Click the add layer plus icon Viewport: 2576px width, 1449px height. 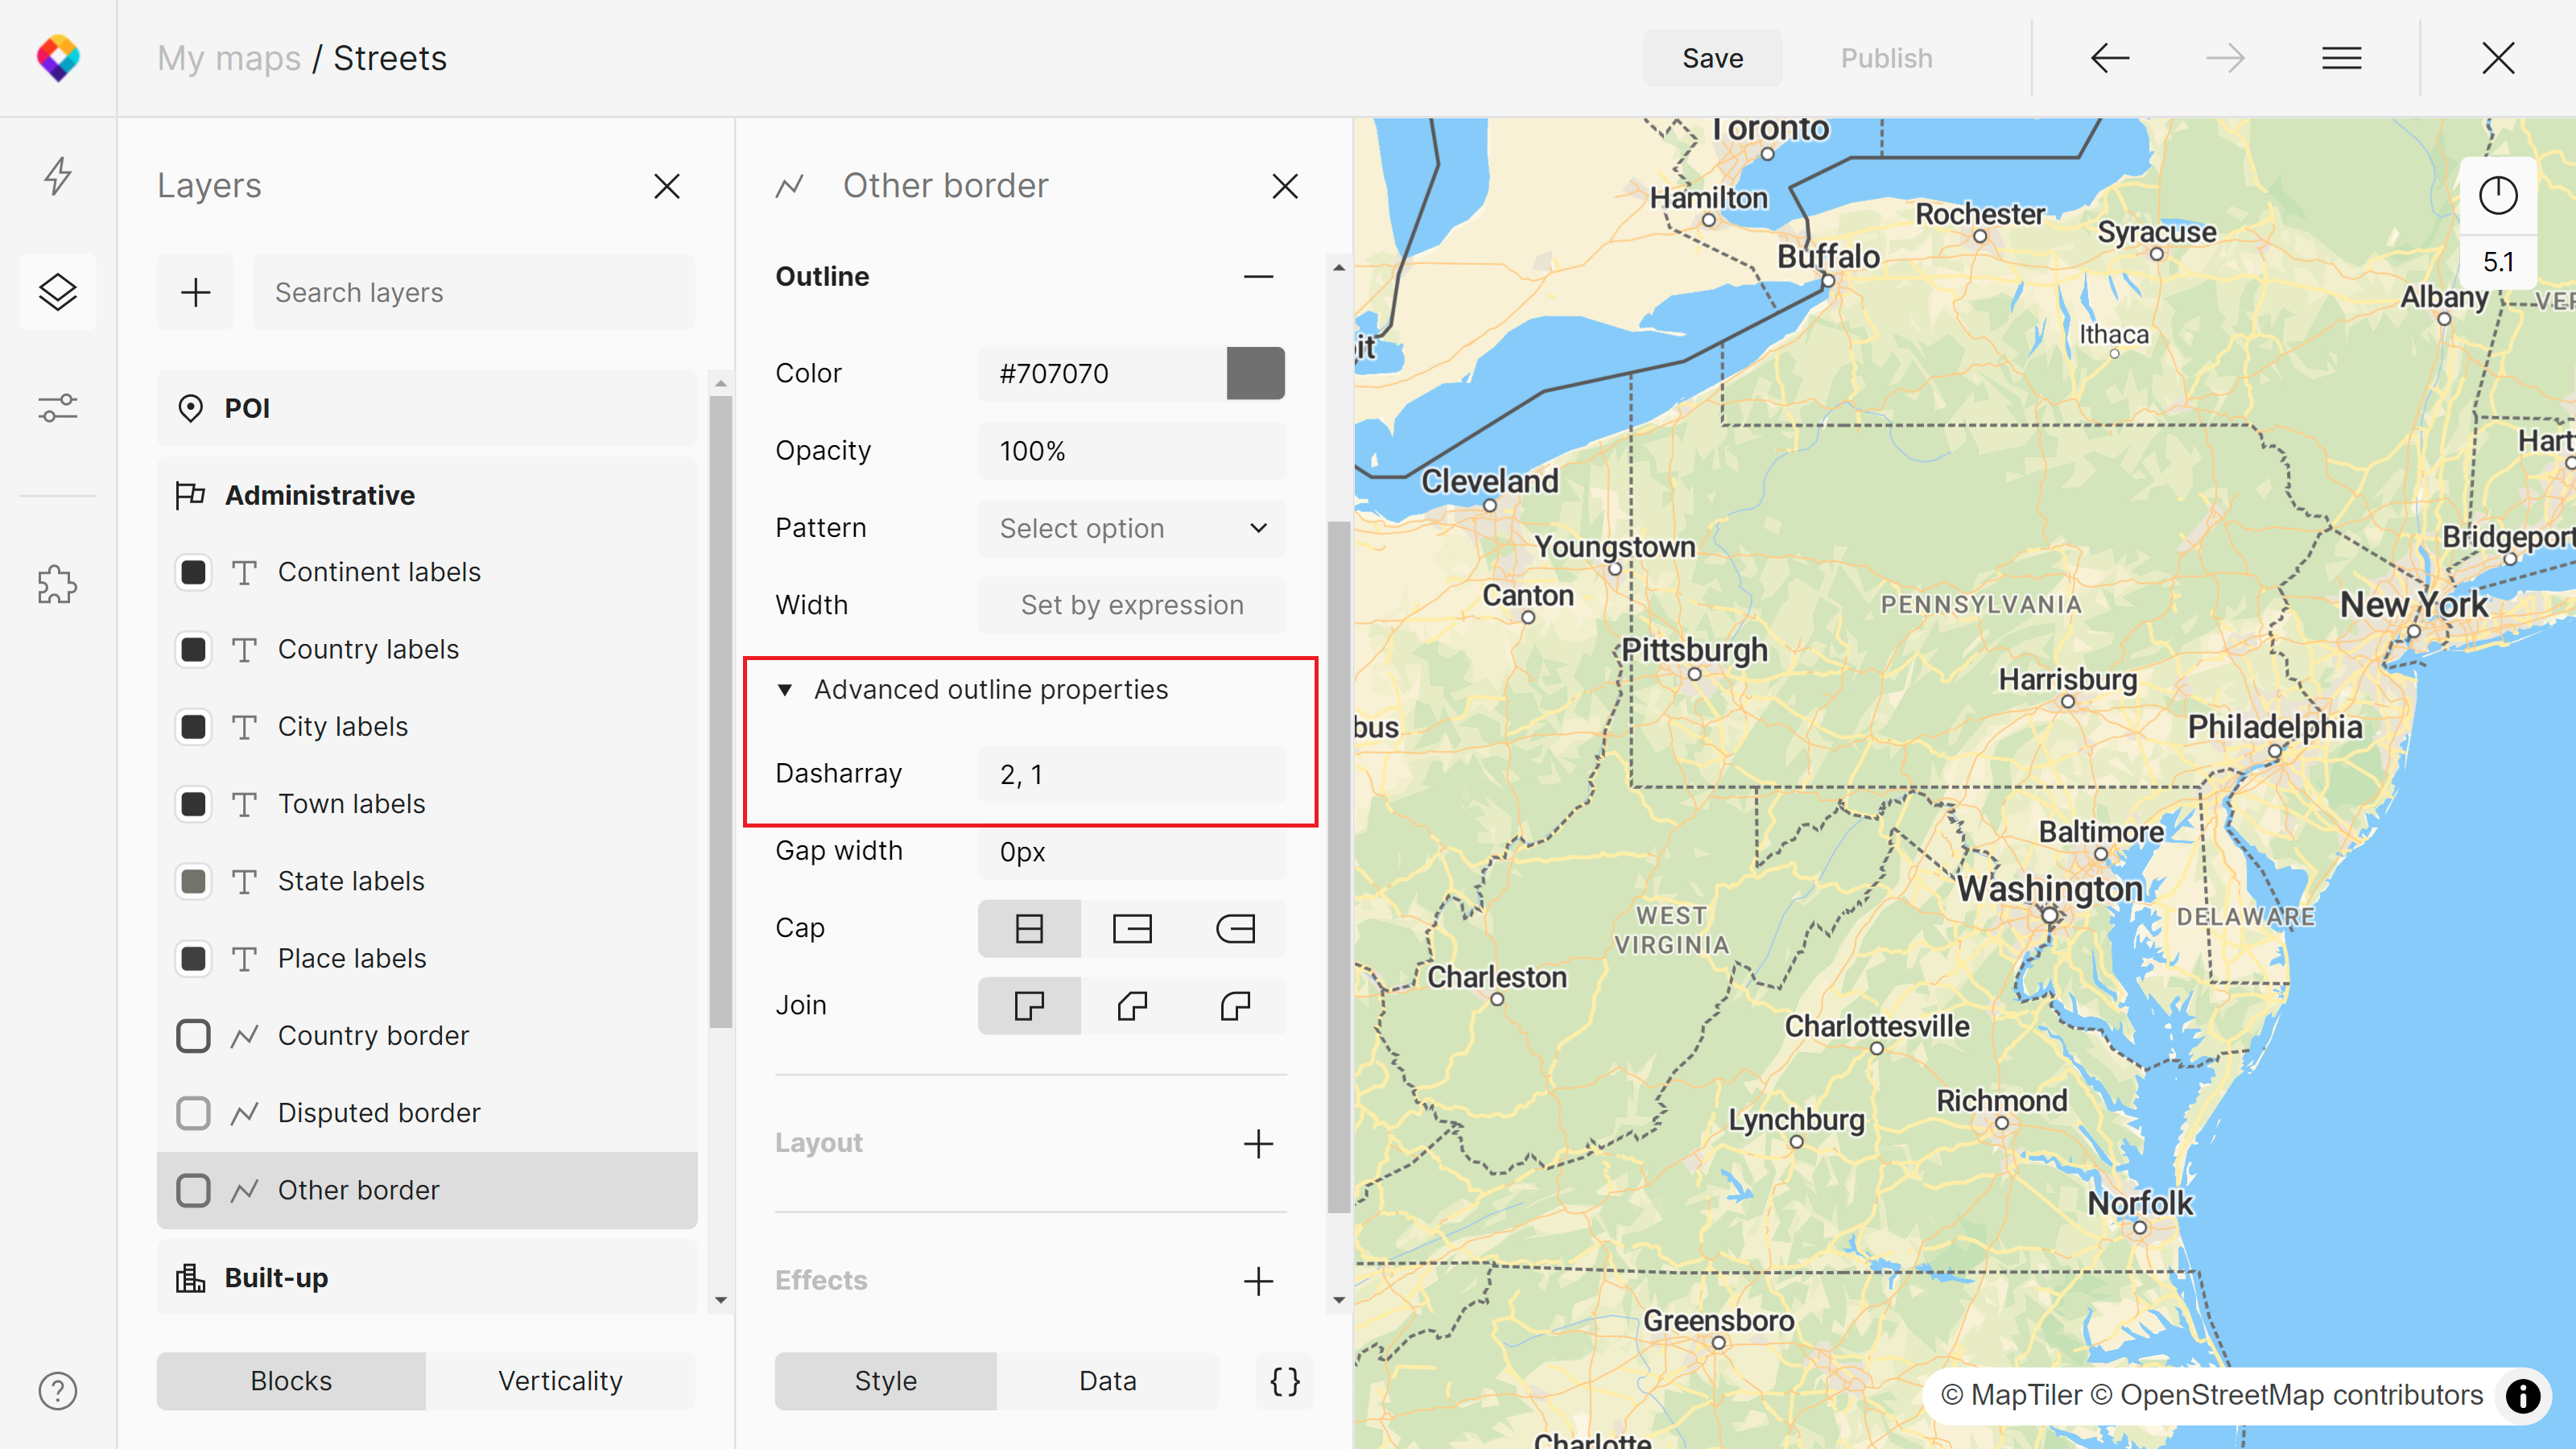click(196, 292)
